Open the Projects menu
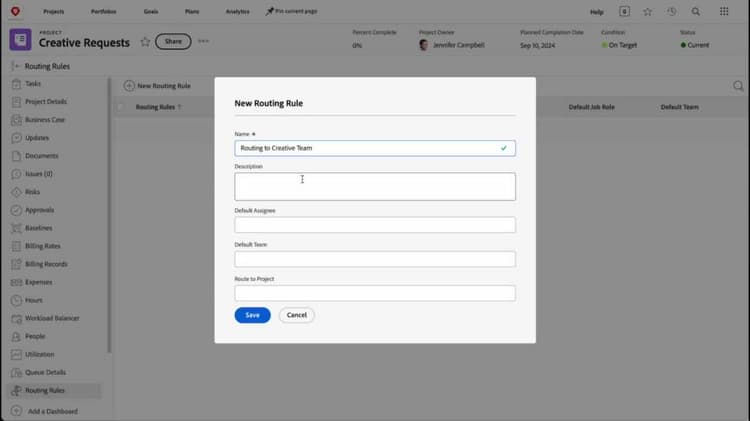The image size is (750, 421). click(54, 11)
